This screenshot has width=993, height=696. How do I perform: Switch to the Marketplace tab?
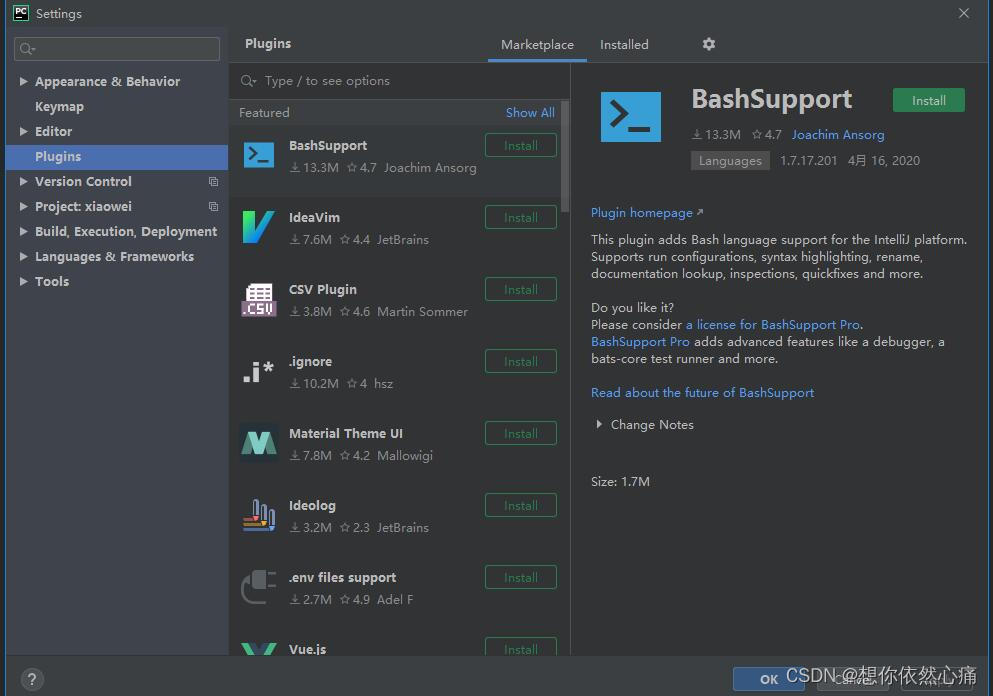coord(537,44)
